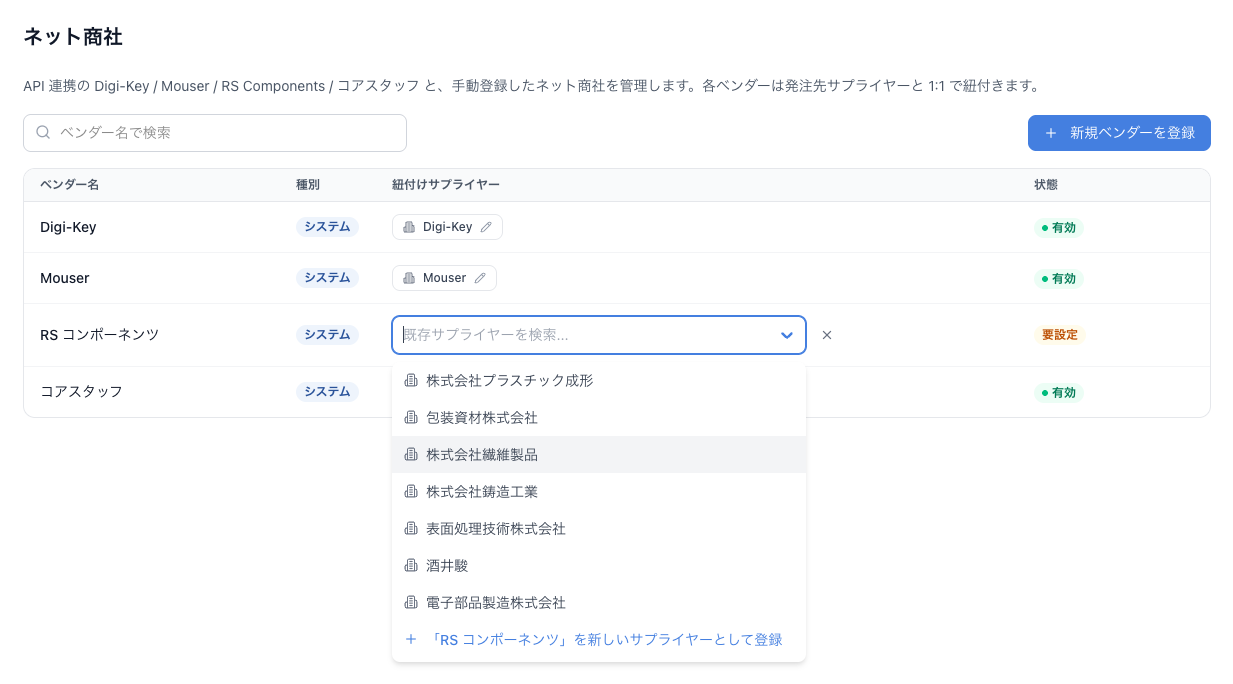Click the Mouser vendor name cell
1233x684 pixels.
[x=65, y=278]
